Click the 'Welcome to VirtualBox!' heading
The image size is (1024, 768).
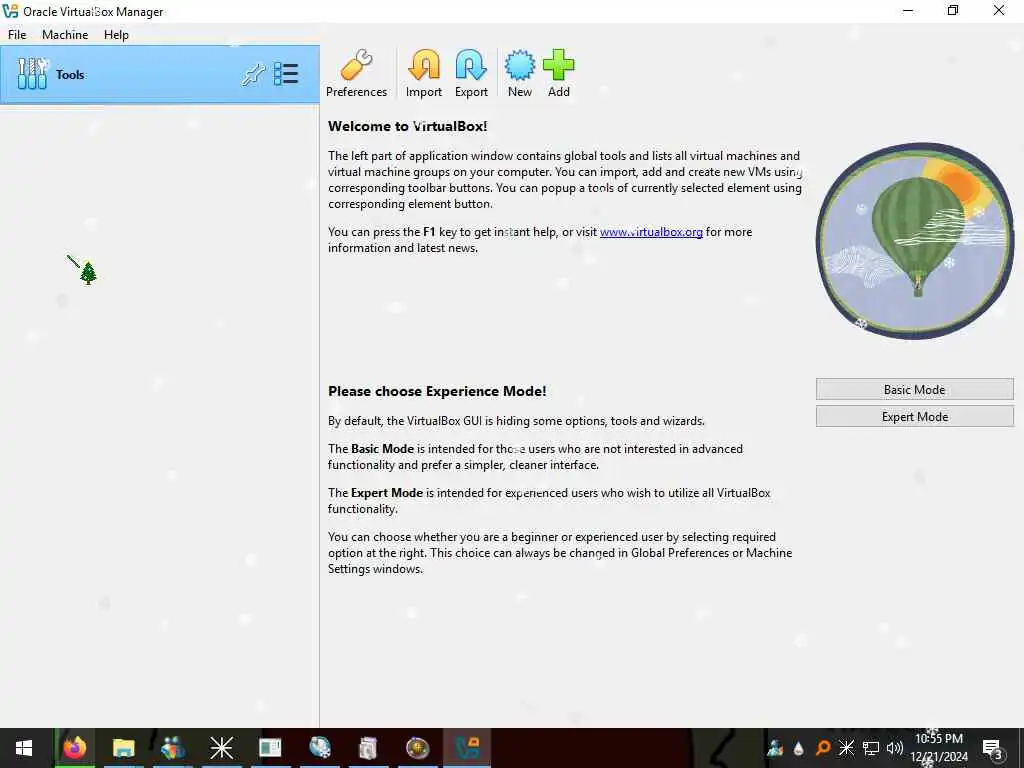(x=408, y=126)
